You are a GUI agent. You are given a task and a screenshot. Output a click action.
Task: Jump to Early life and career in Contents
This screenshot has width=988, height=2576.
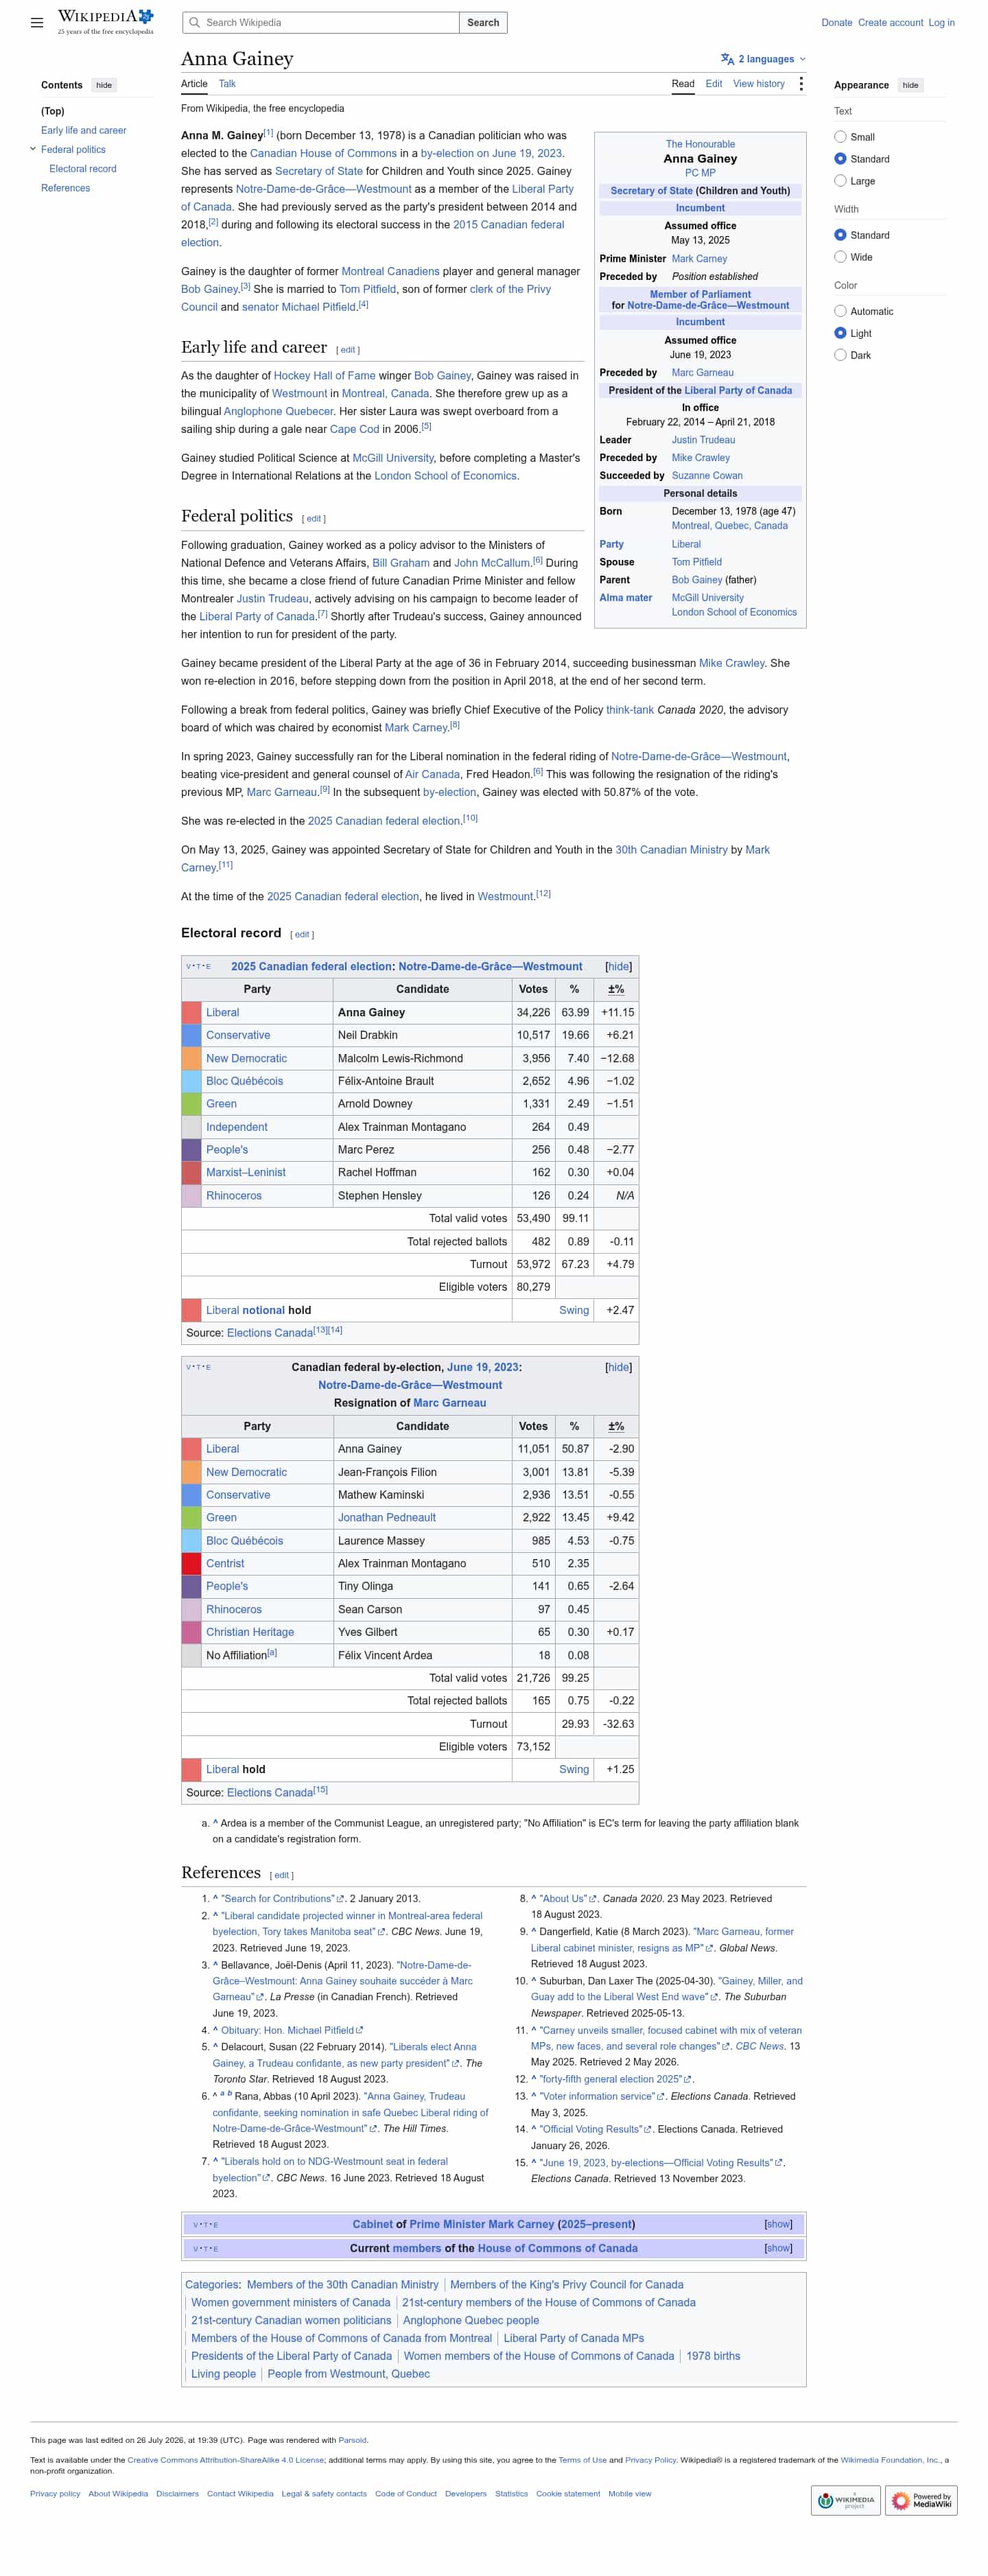click(84, 130)
